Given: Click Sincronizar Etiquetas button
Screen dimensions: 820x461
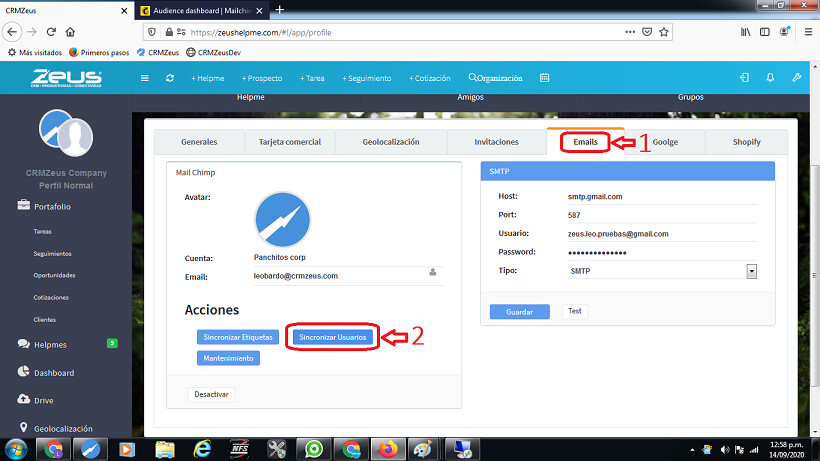Looking at the screenshot, I should point(238,337).
